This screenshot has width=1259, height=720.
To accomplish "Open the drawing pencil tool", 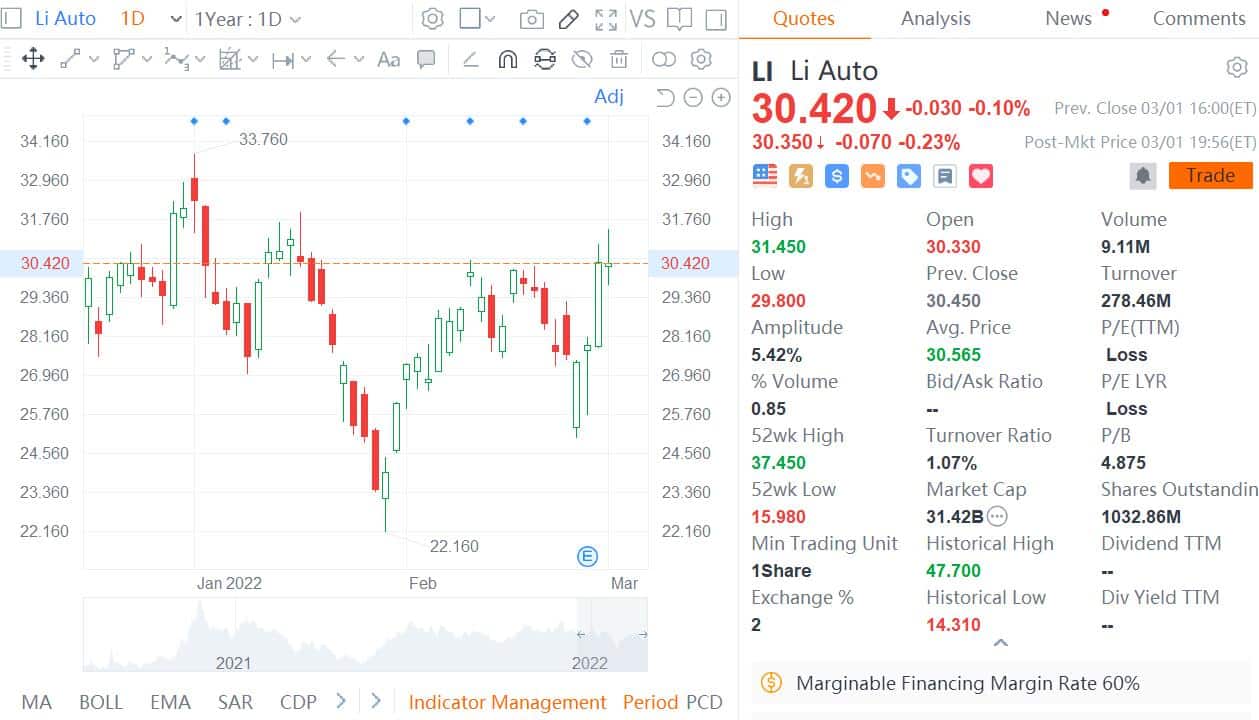I will (569, 19).
